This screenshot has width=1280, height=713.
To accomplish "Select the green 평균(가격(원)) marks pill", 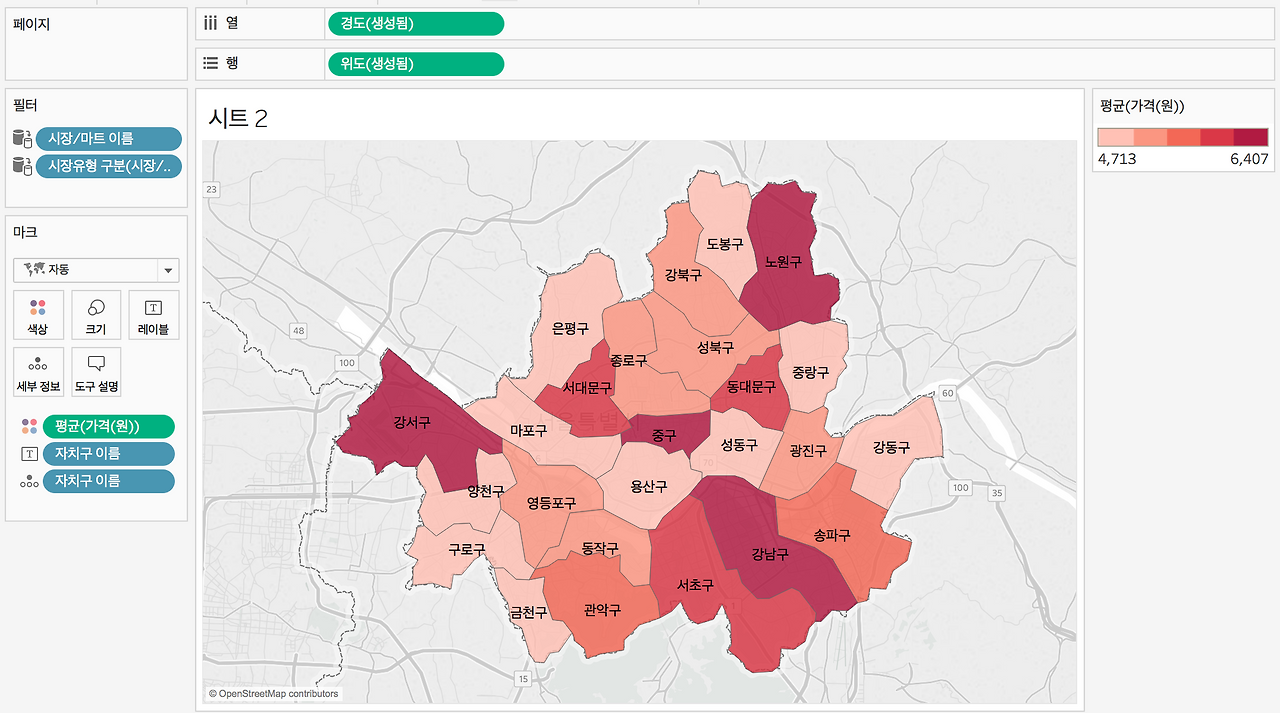I will click(108, 427).
